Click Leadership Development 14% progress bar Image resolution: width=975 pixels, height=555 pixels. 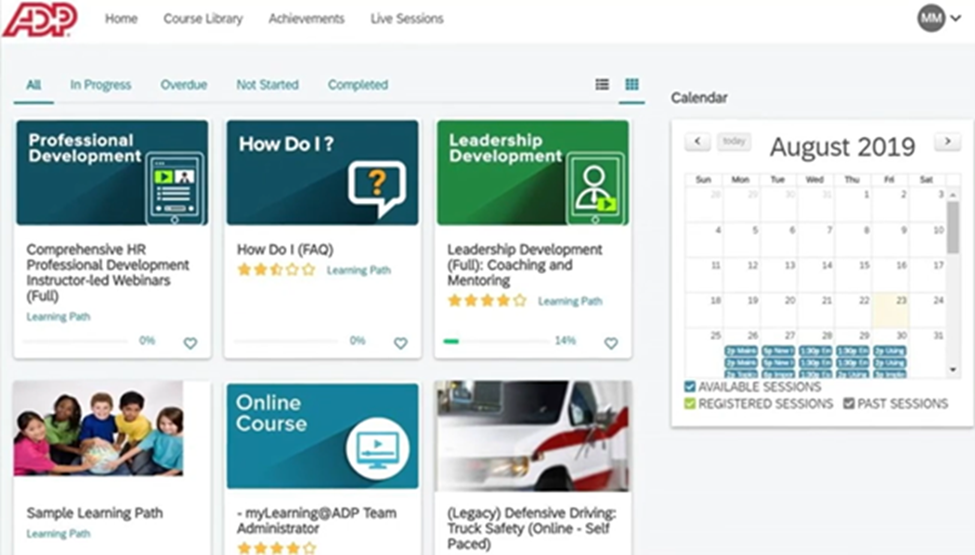496,341
